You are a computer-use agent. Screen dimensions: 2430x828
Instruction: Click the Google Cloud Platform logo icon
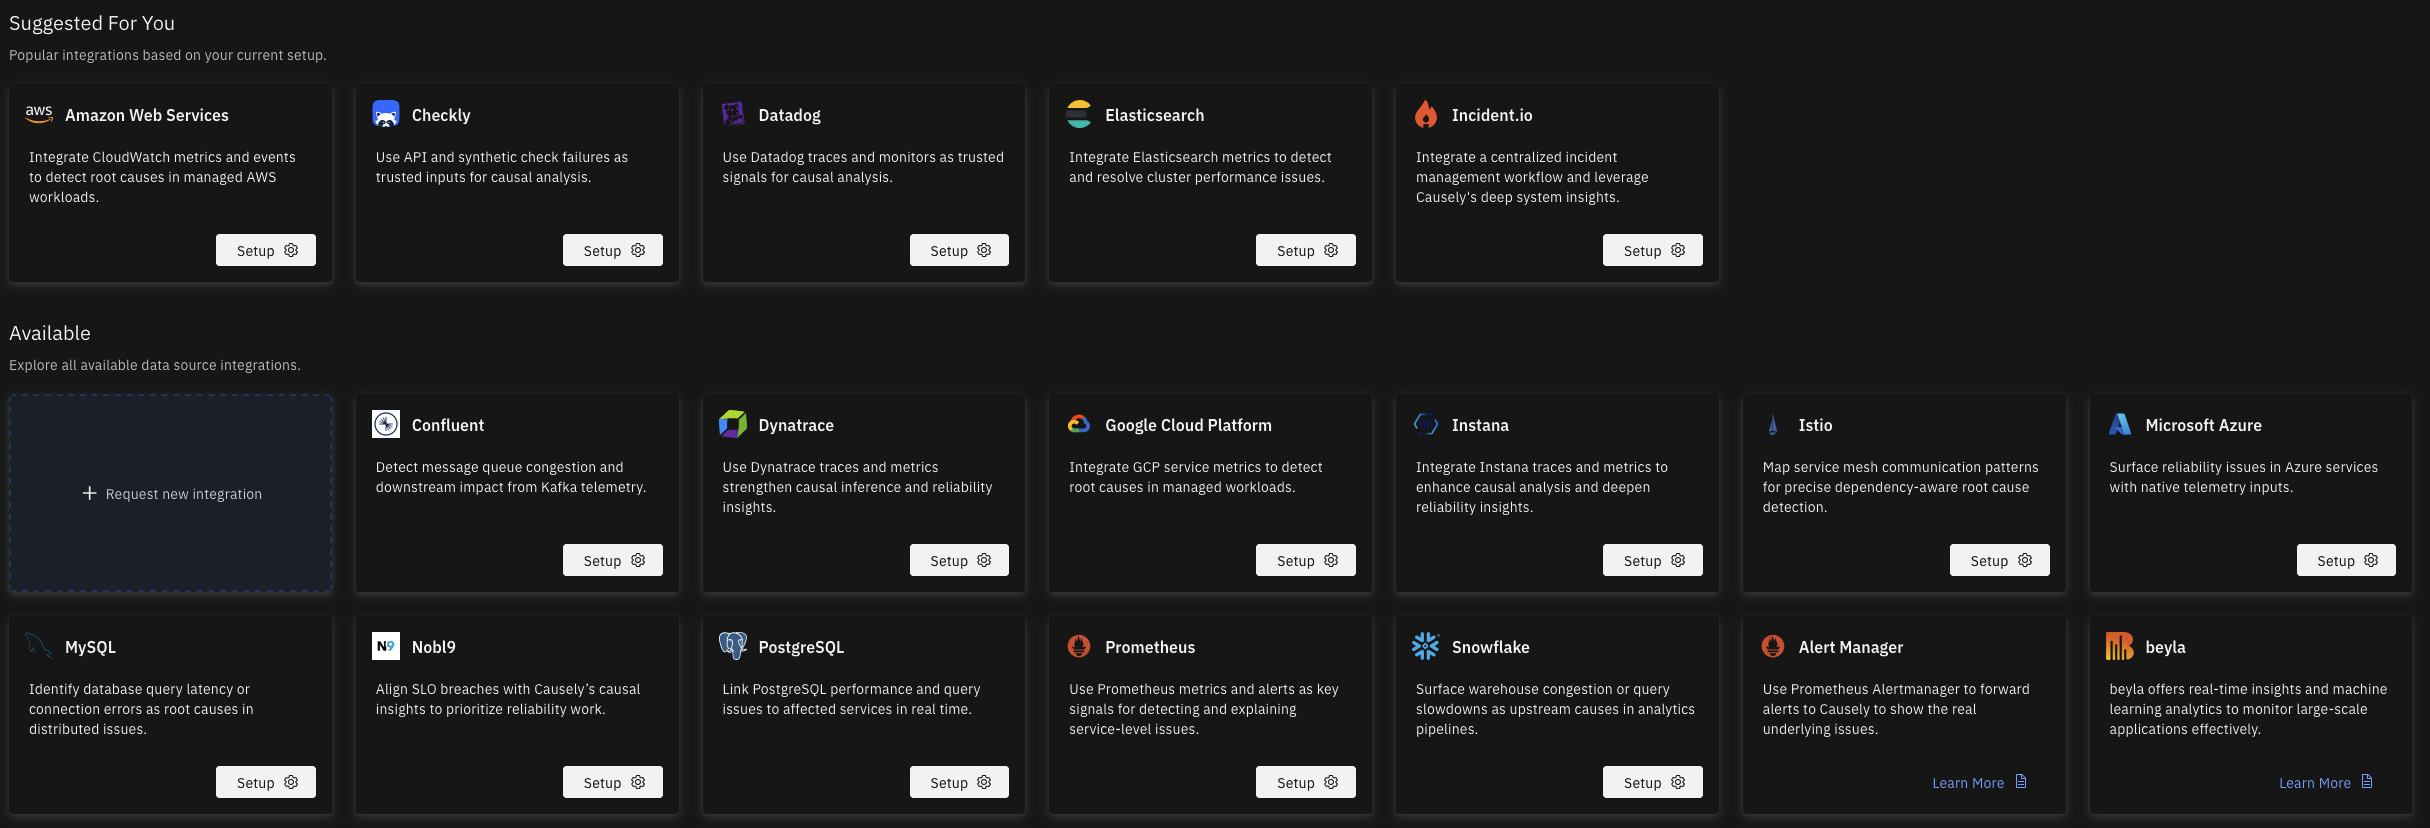[x=1079, y=424]
